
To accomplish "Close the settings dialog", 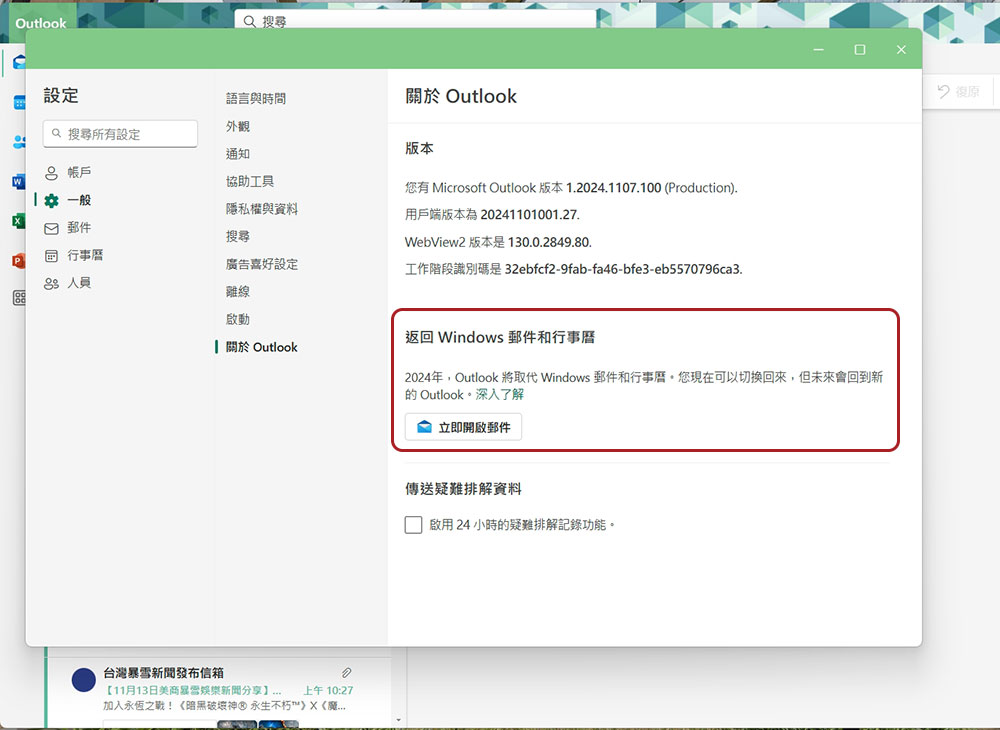I will 901,49.
